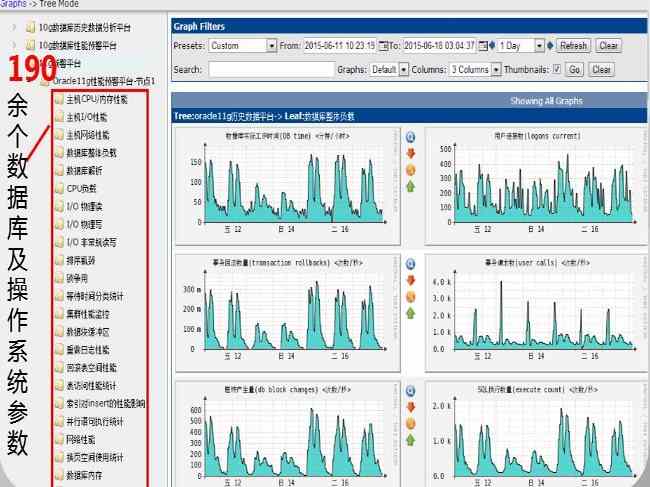The height and width of the screenshot is (487, 650).
Task: Expand the 10g数据库性能预警平台 tree node
Action: 14,45
